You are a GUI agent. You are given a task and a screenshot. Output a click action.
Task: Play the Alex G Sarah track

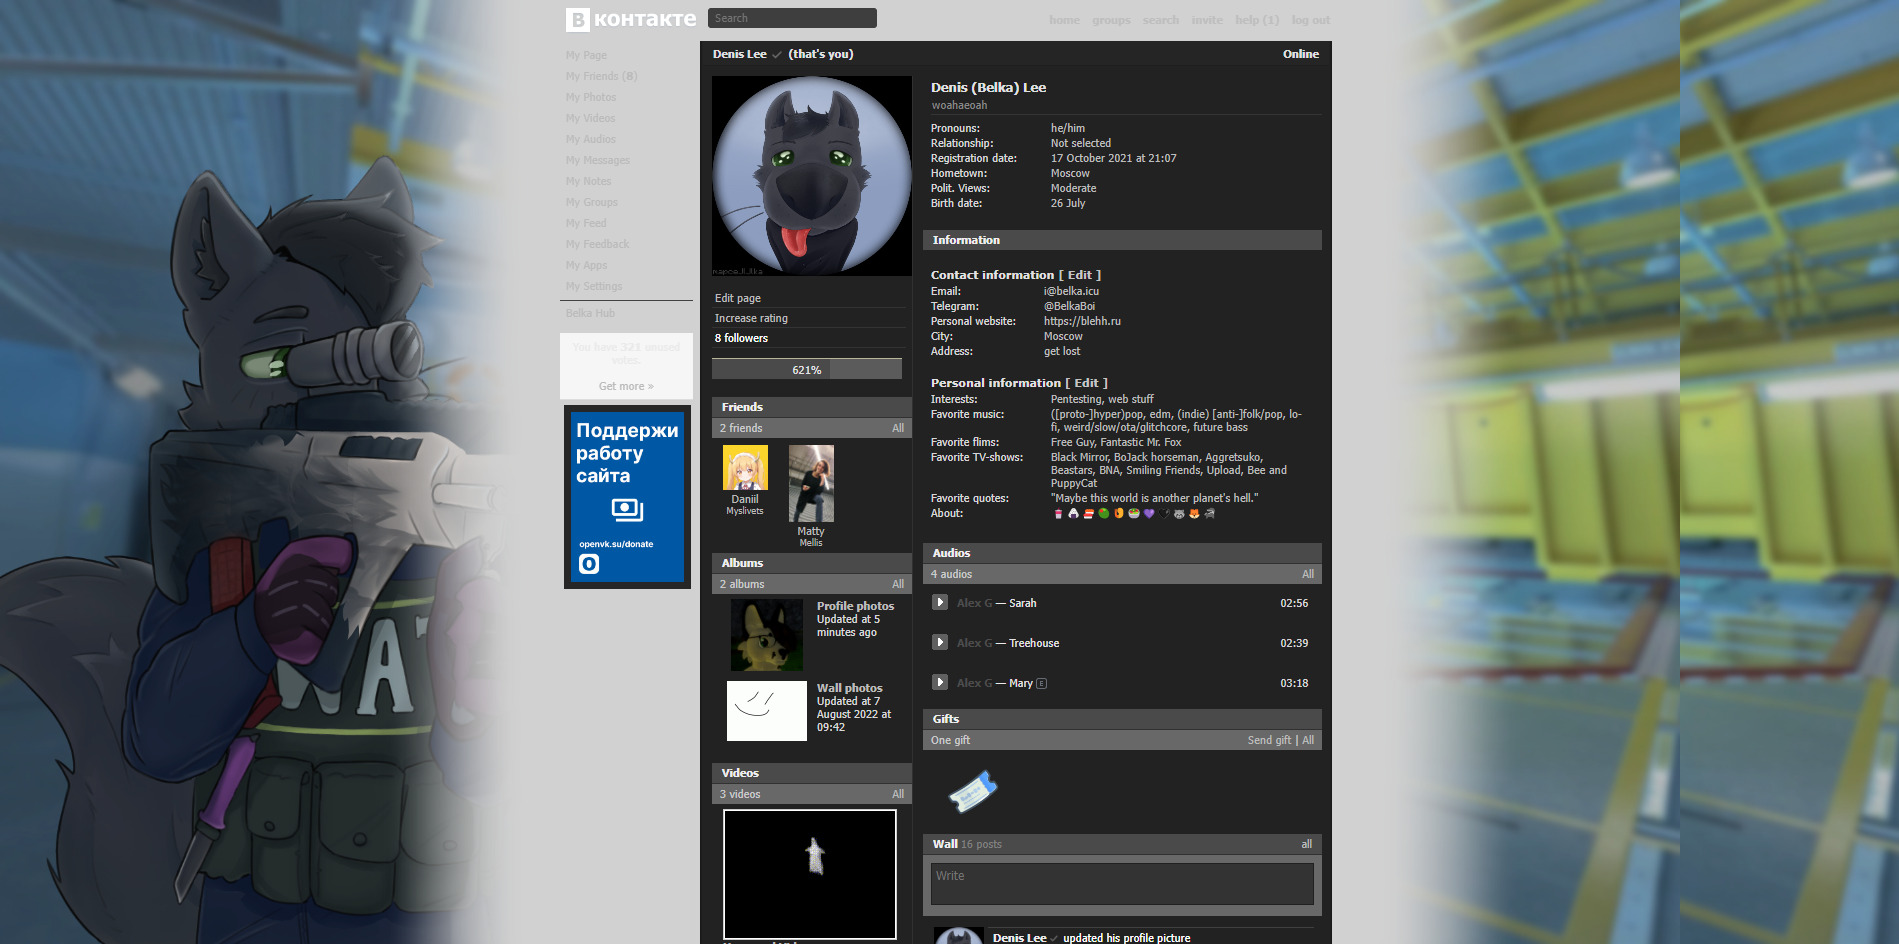(x=940, y=602)
